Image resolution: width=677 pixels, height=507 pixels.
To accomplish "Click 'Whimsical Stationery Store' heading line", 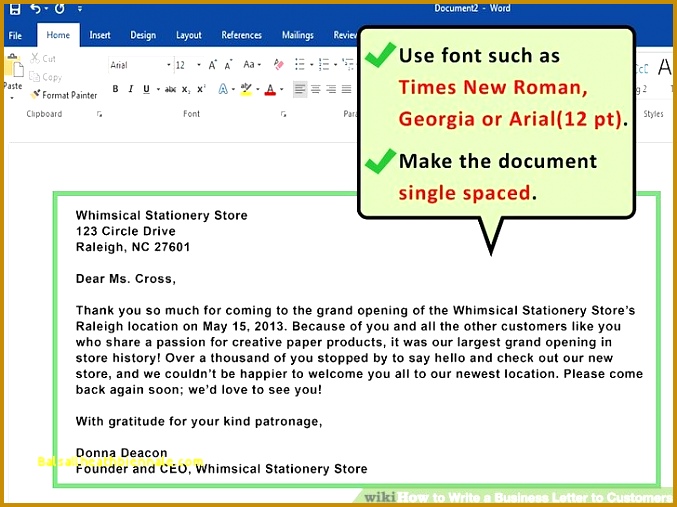I will pos(161,215).
